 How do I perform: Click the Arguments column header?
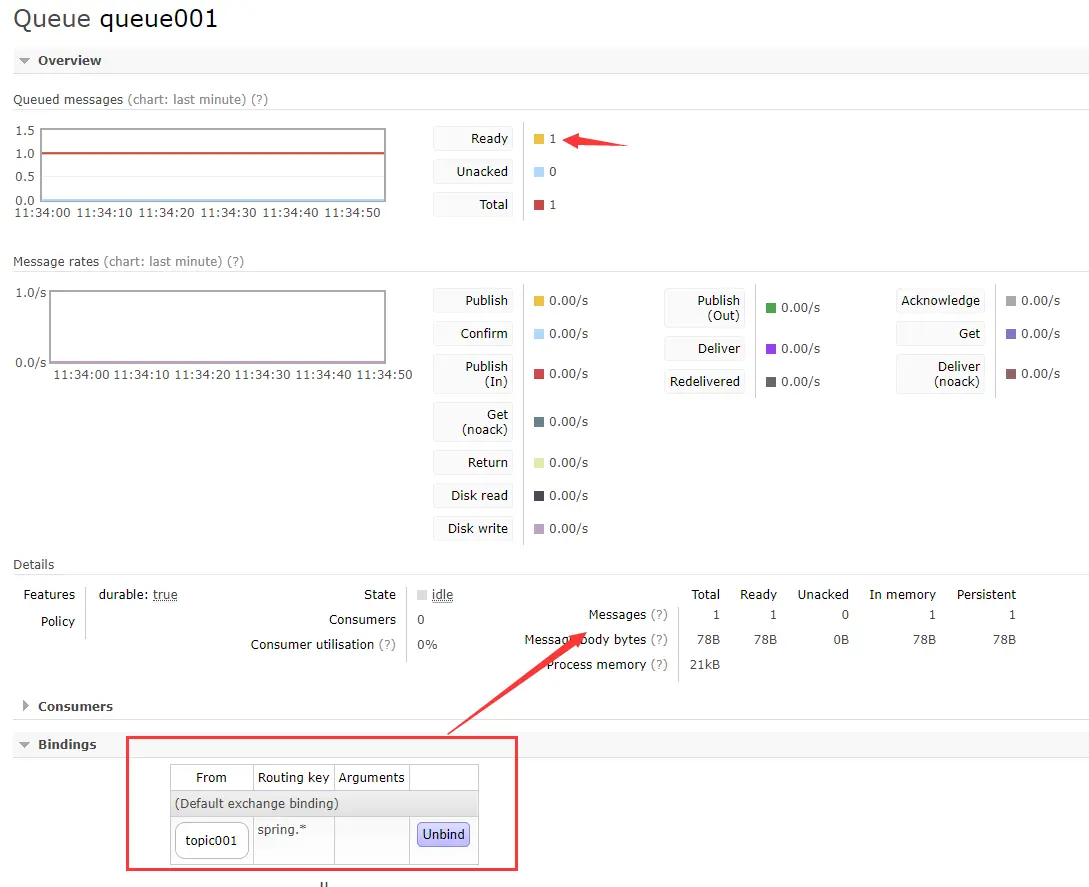pos(372,778)
